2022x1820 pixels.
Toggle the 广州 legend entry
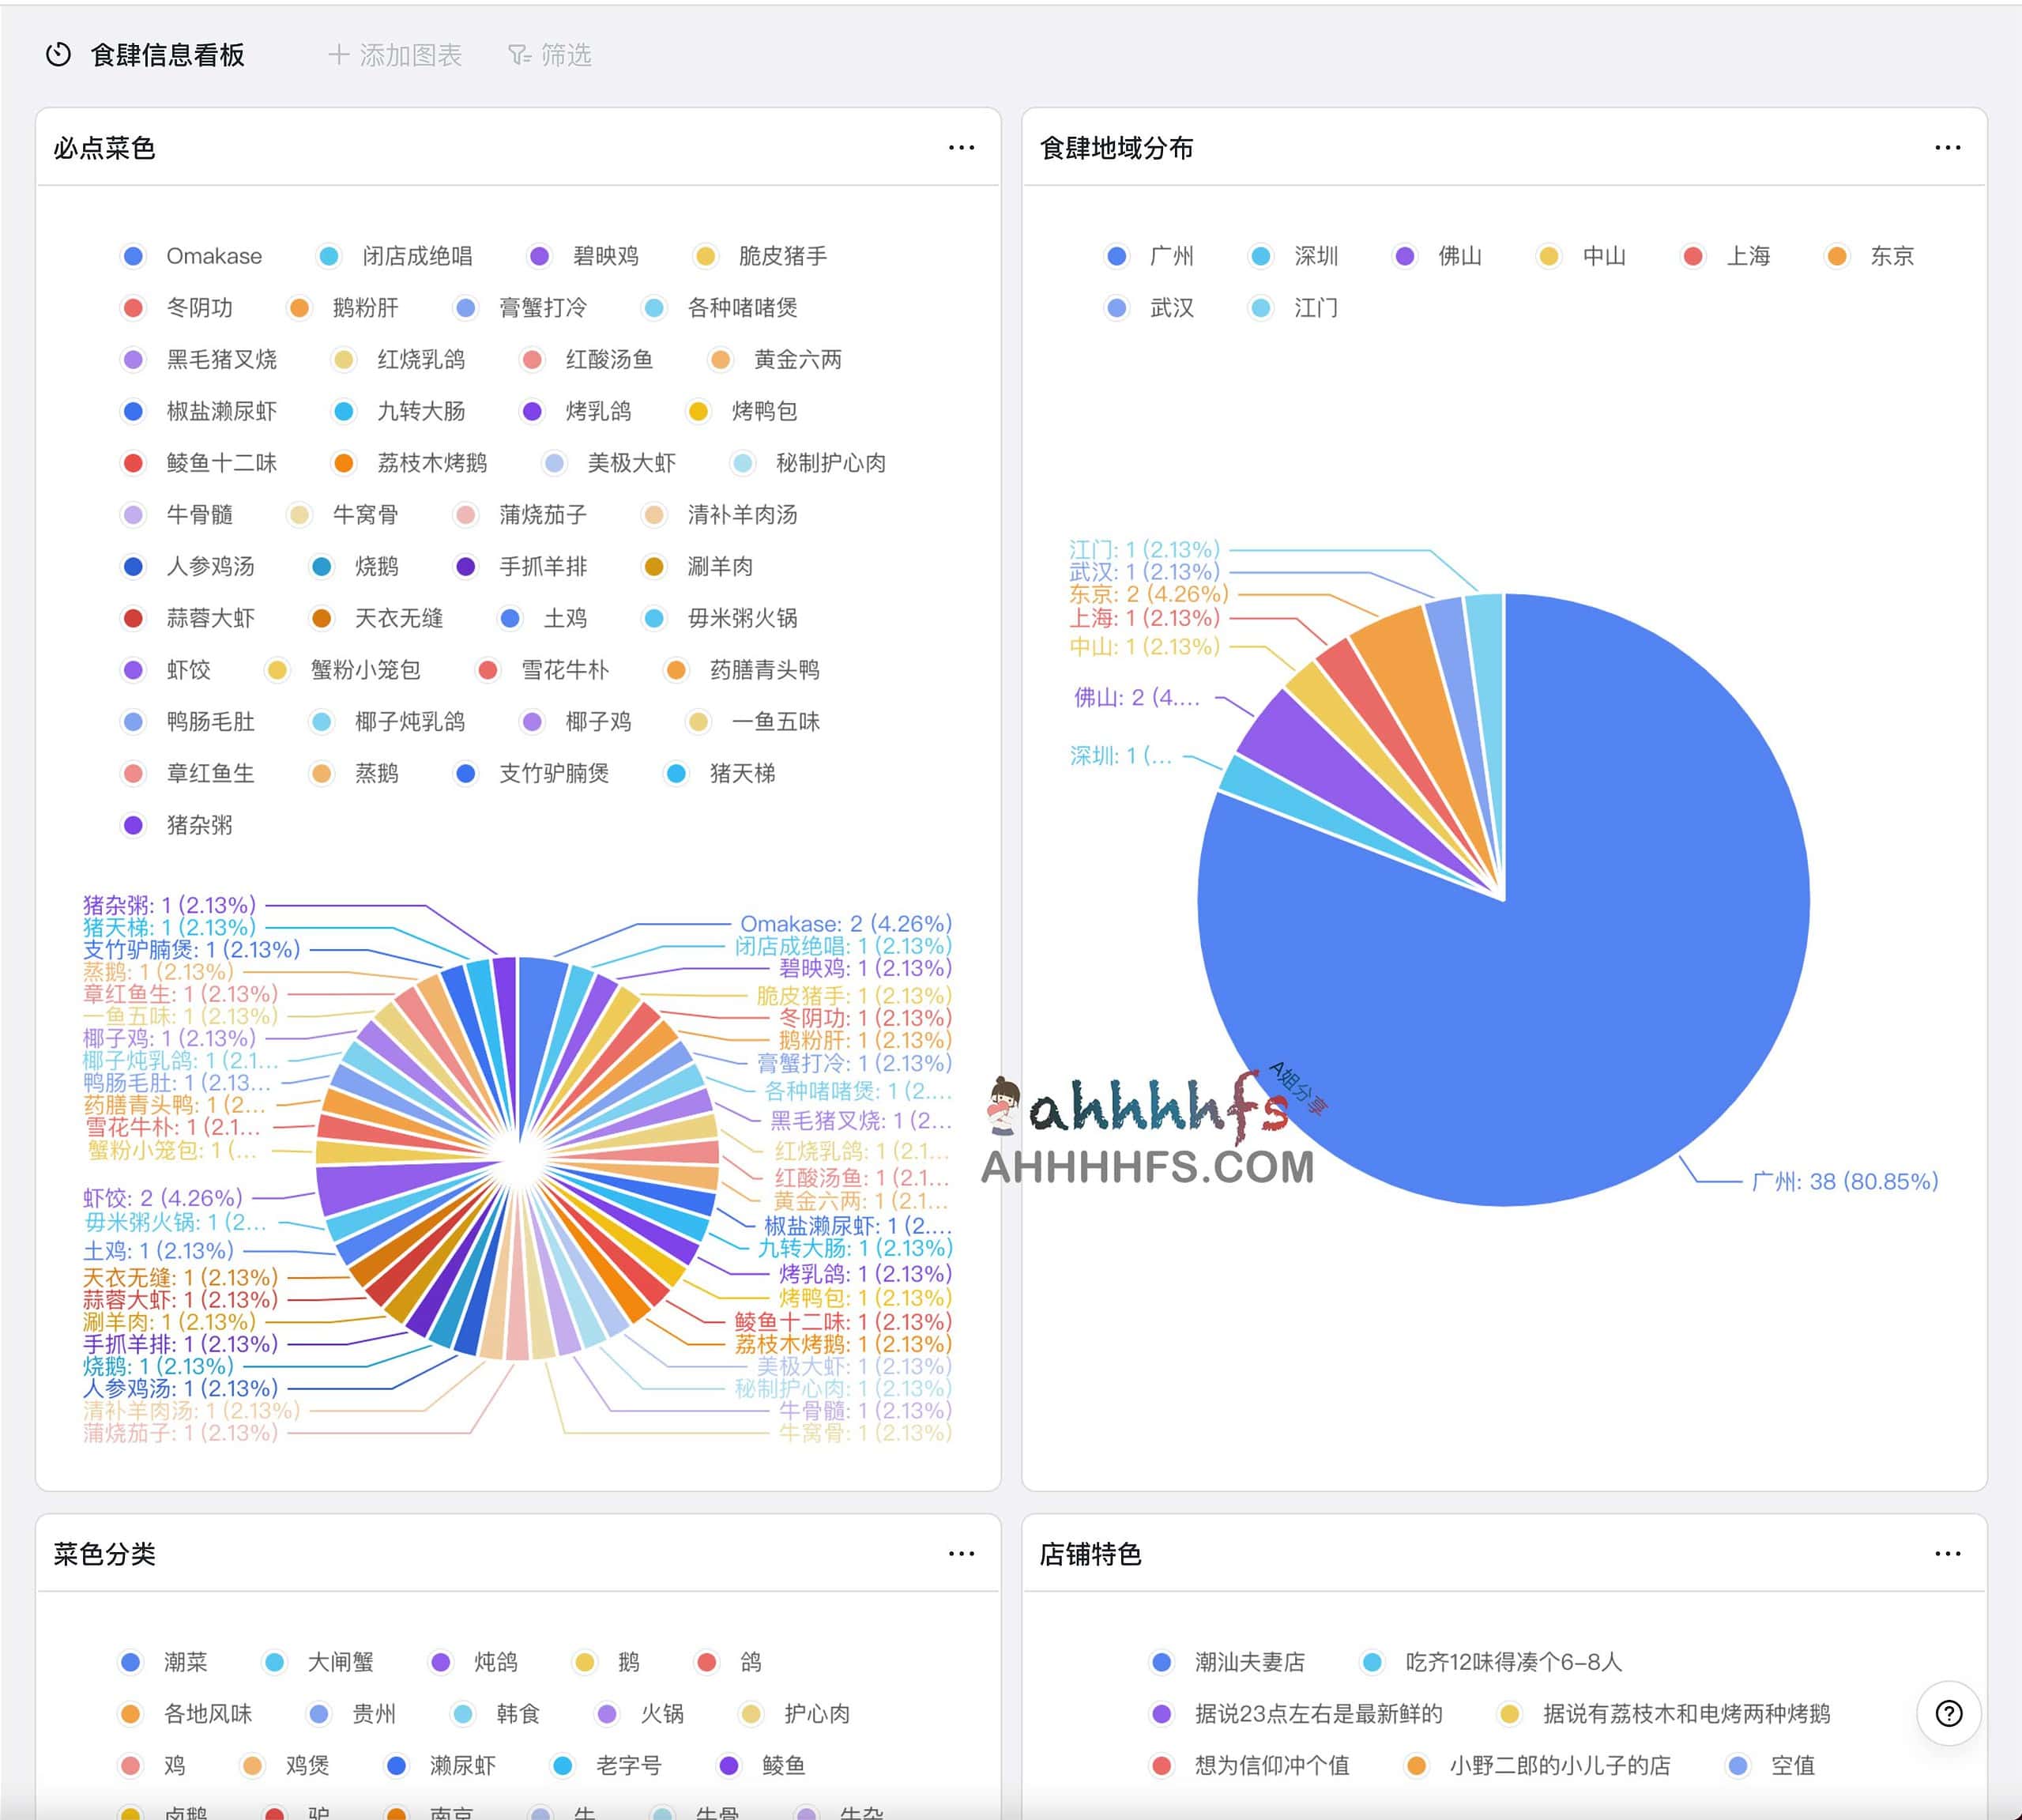pyautogui.click(x=1171, y=256)
